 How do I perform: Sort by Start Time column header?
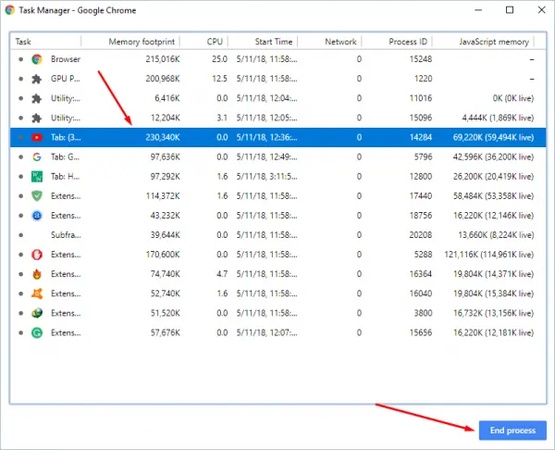tap(274, 42)
